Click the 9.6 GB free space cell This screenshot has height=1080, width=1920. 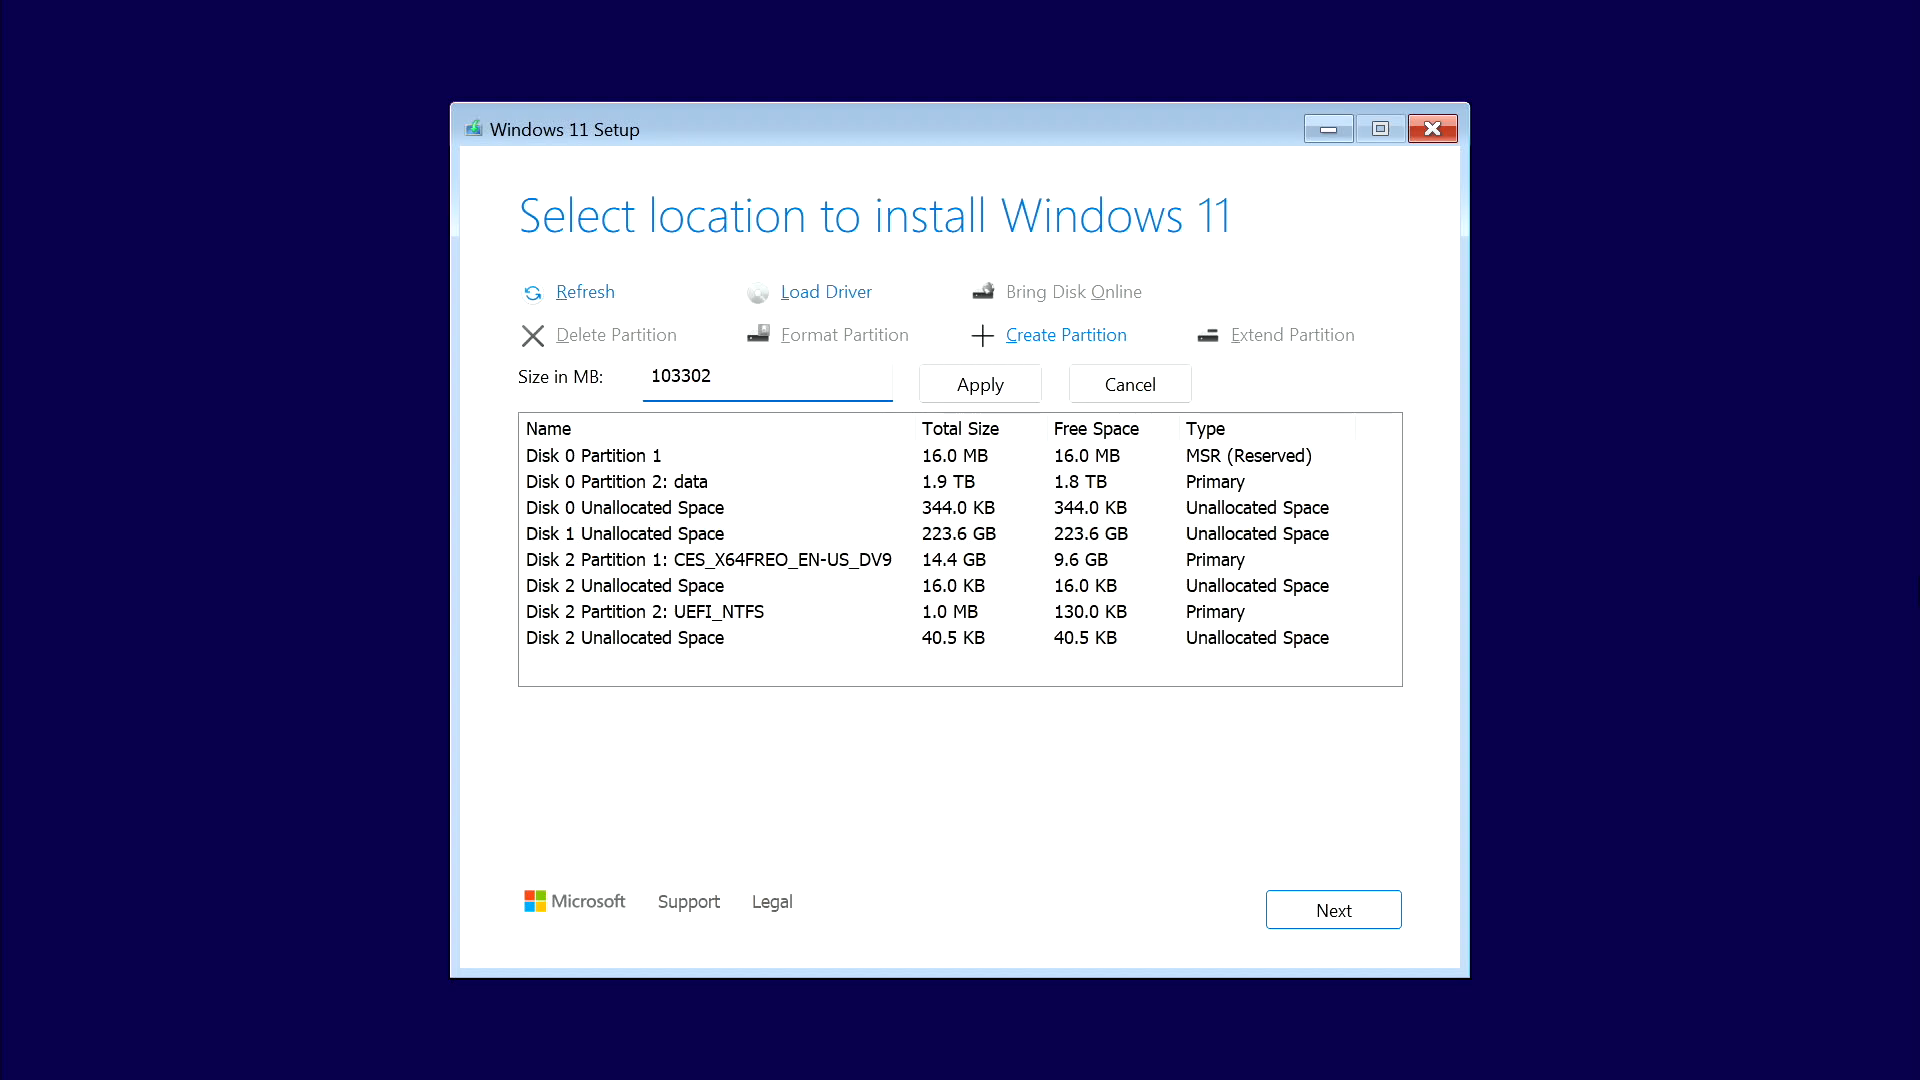click(1081, 560)
